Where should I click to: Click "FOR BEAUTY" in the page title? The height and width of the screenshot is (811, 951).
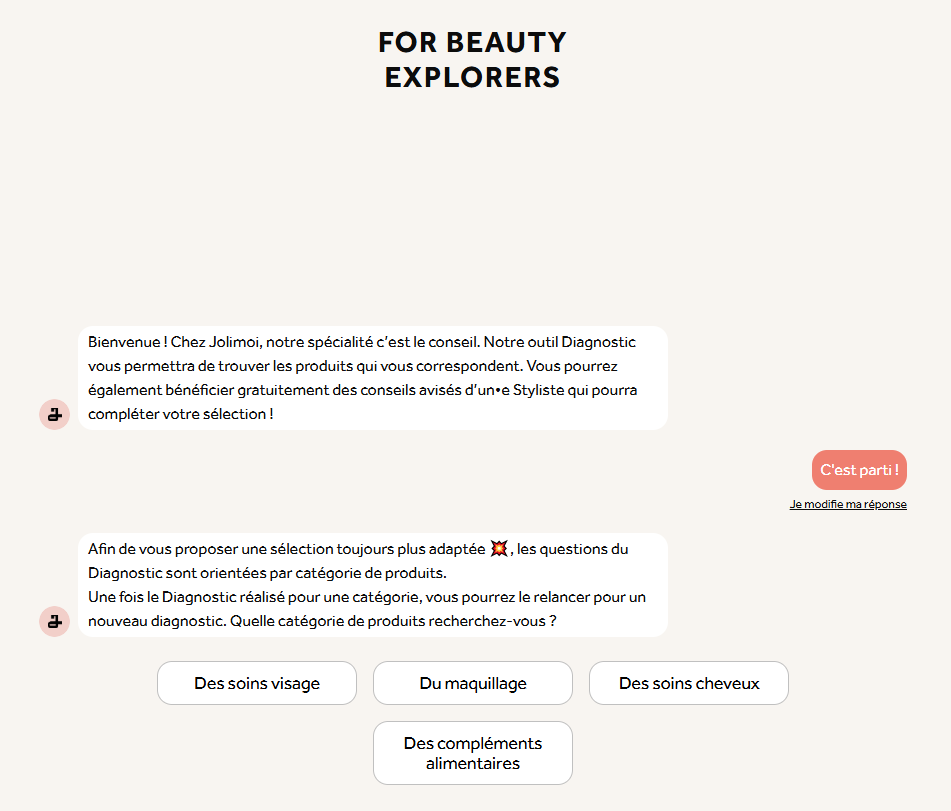click(x=473, y=42)
